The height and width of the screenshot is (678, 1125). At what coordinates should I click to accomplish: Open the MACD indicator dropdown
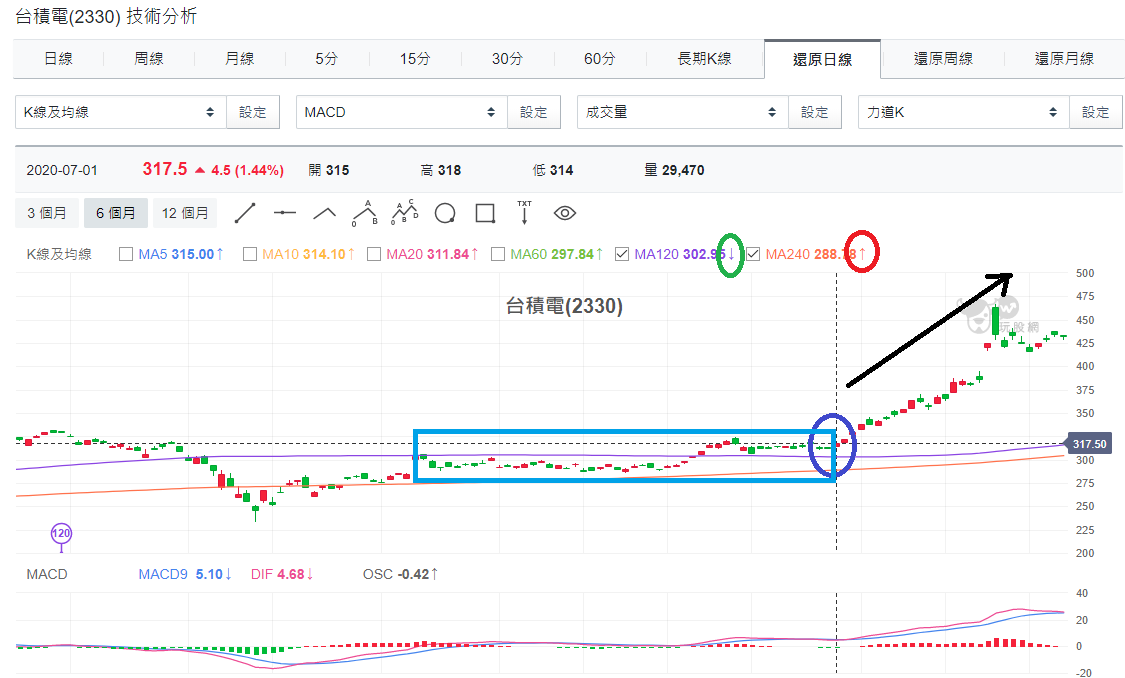tap(402, 113)
